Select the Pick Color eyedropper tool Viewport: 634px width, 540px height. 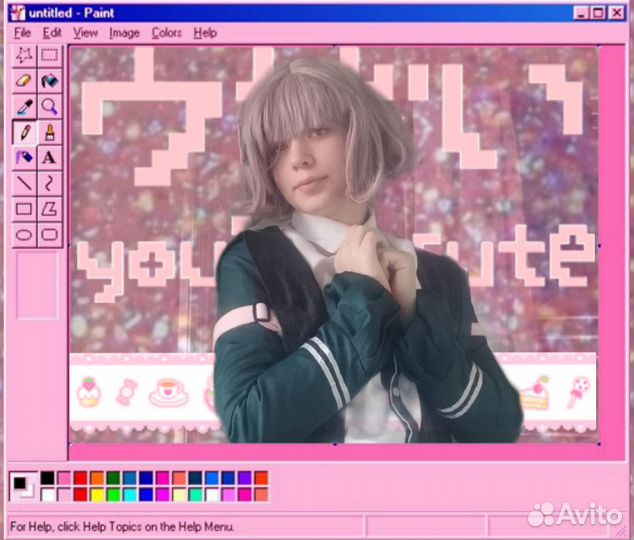coord(24,107)
